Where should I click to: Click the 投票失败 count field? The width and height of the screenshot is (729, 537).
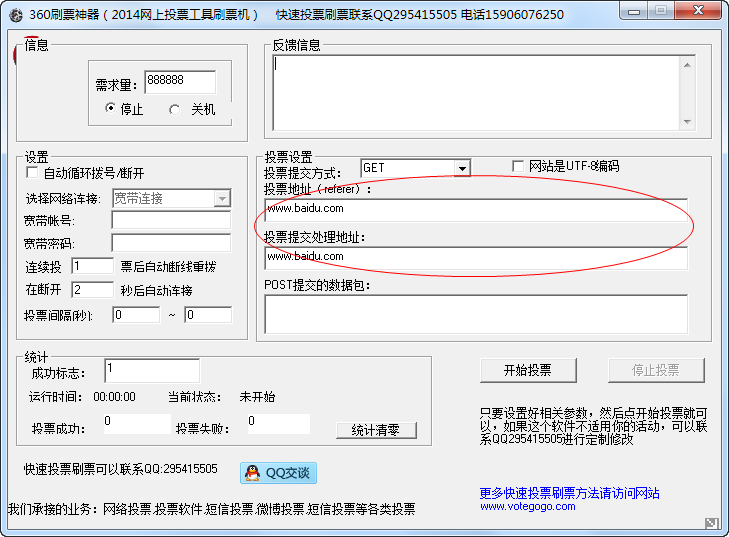click(278, 424)
